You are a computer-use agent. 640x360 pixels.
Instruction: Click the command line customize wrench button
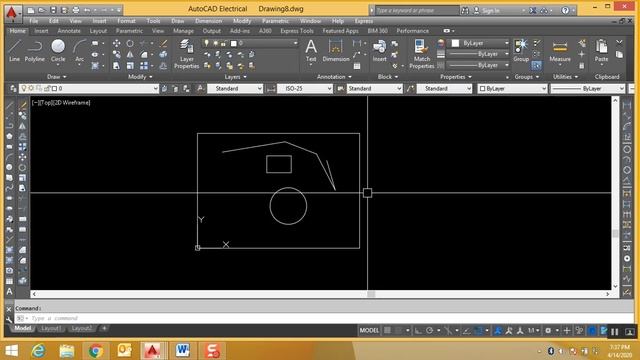click(9, 319)
